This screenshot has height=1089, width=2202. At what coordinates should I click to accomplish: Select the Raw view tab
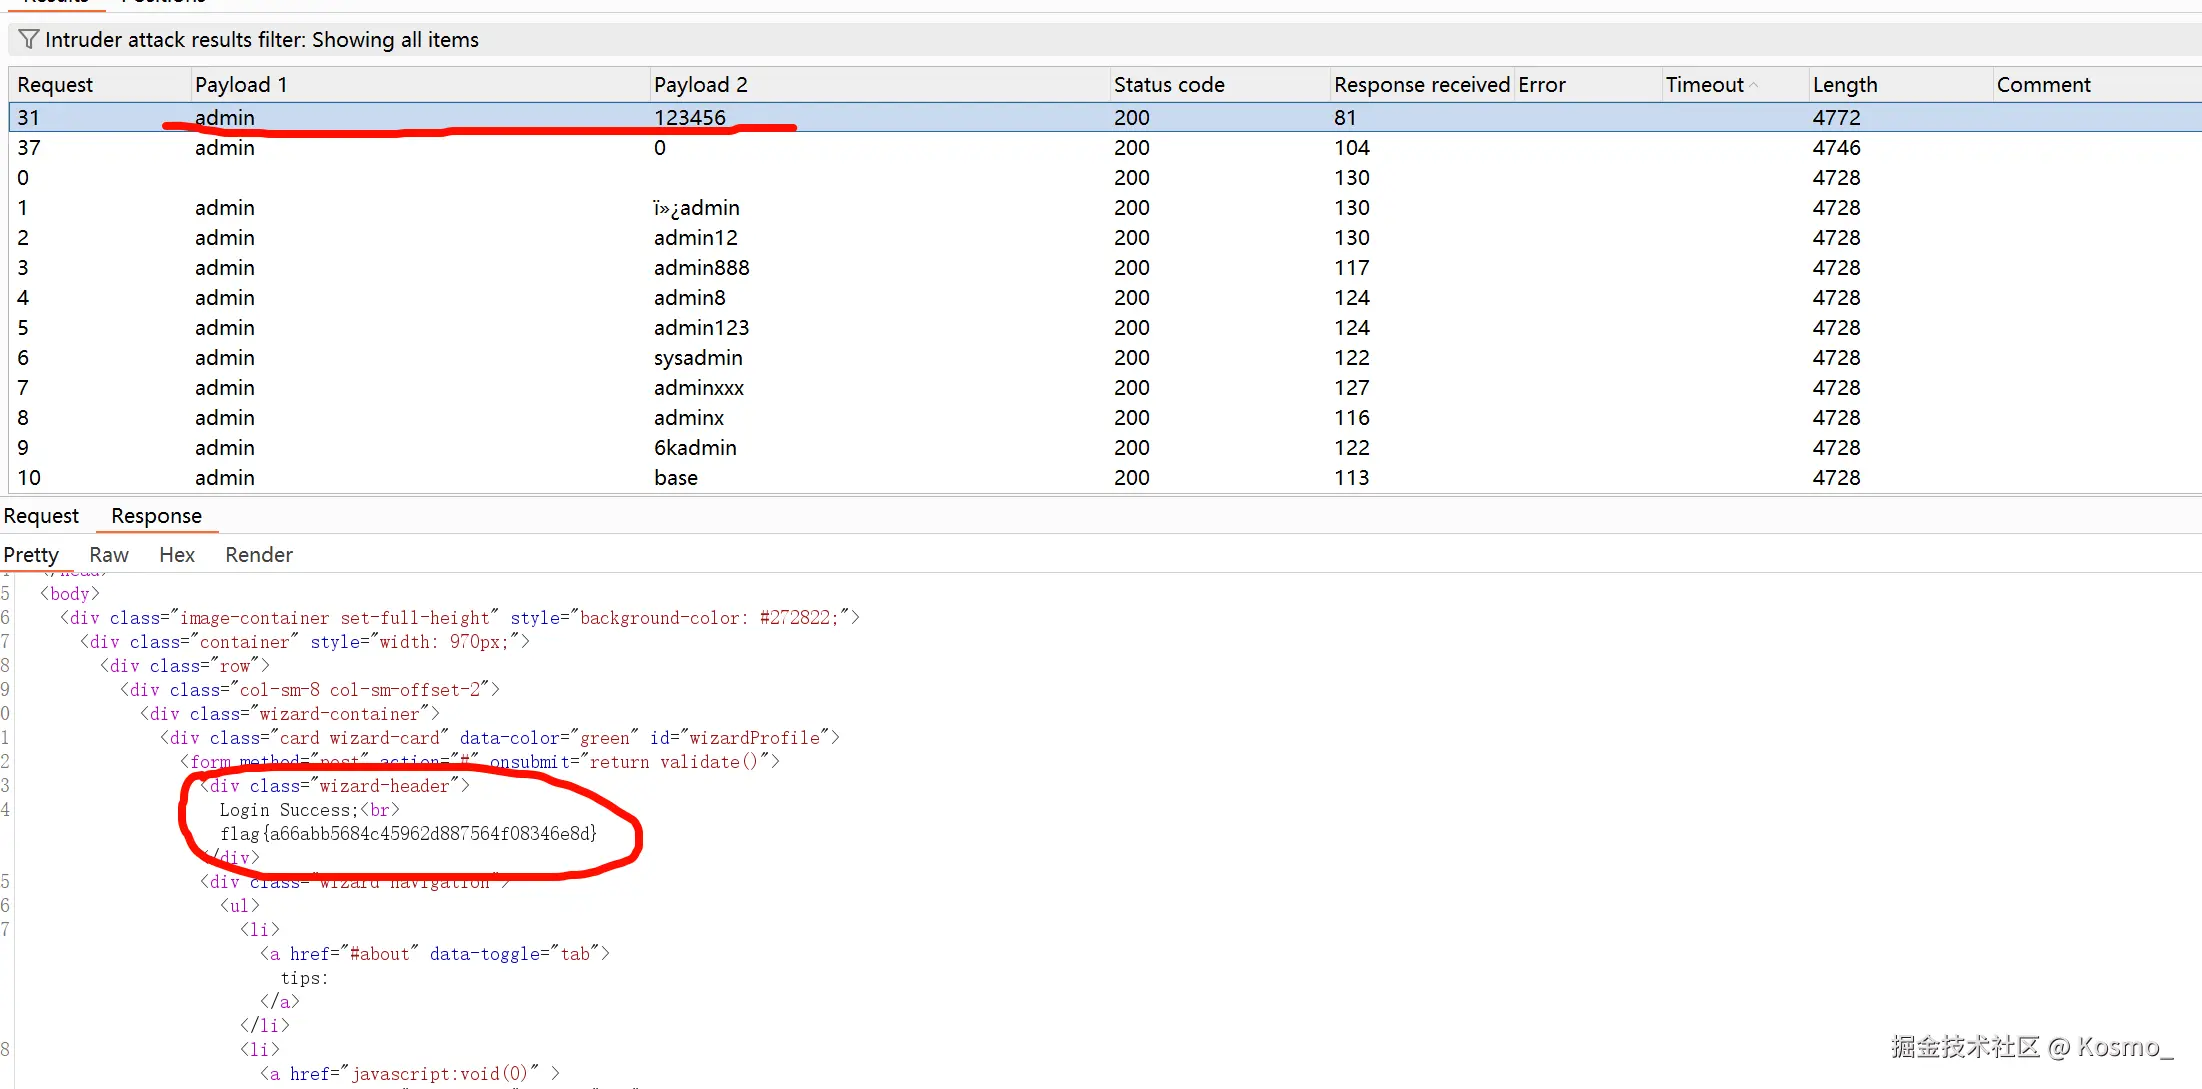pyautogui.click(x=108, y=555)
